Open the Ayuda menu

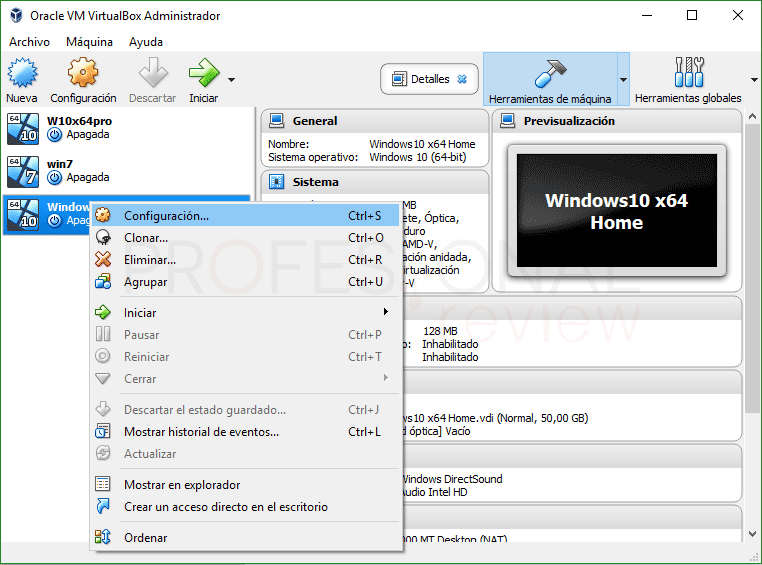146,42
